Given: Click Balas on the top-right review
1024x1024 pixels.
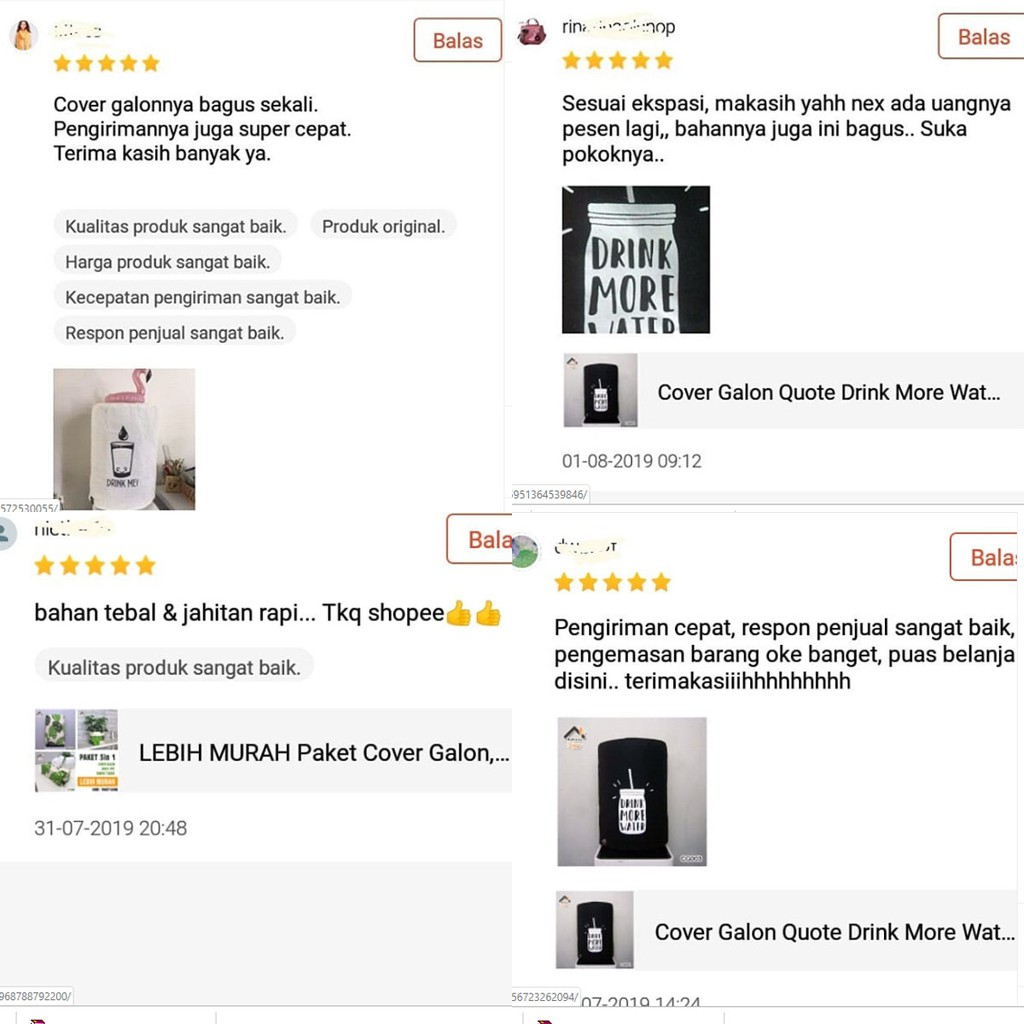Looking at the screenshot, I should pos(982,37).
